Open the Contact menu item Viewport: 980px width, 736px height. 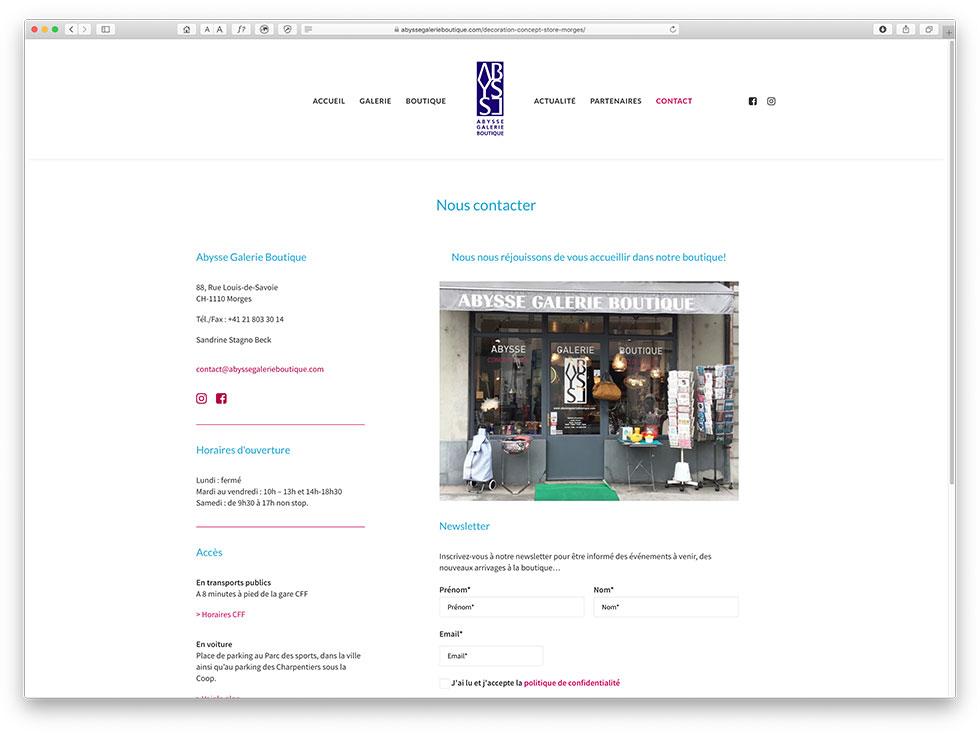pyautogui.click(x=674, y=101)
